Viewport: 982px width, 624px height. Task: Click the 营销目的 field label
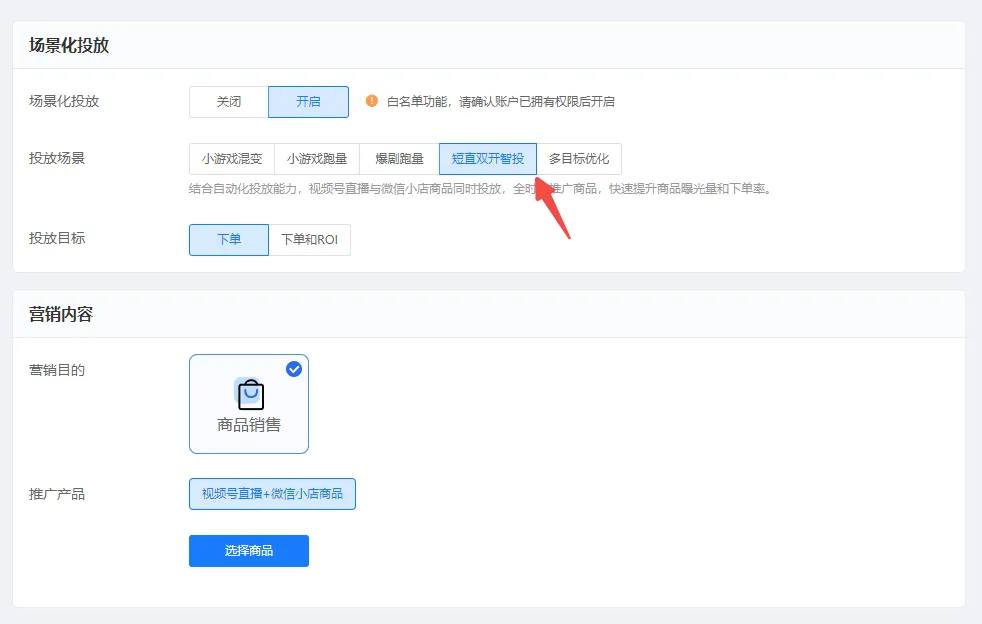(57, 370)
